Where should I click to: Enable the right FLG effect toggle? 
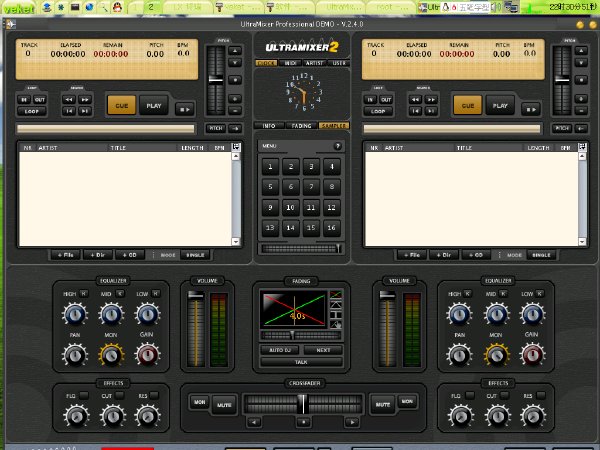coord(470,395)
